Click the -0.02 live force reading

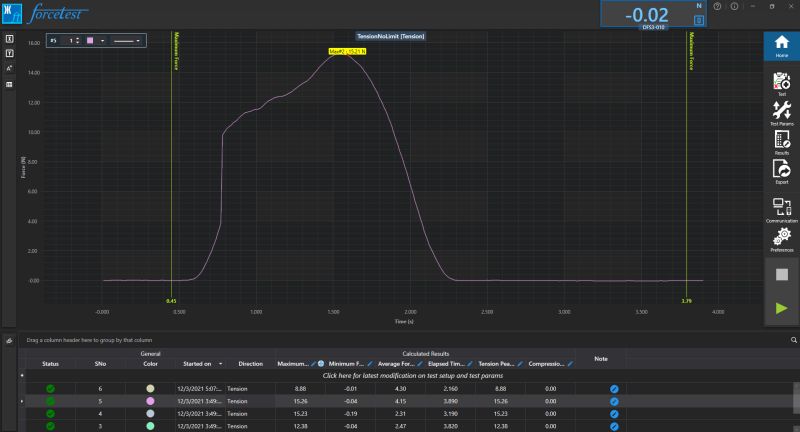coord(646,15)
